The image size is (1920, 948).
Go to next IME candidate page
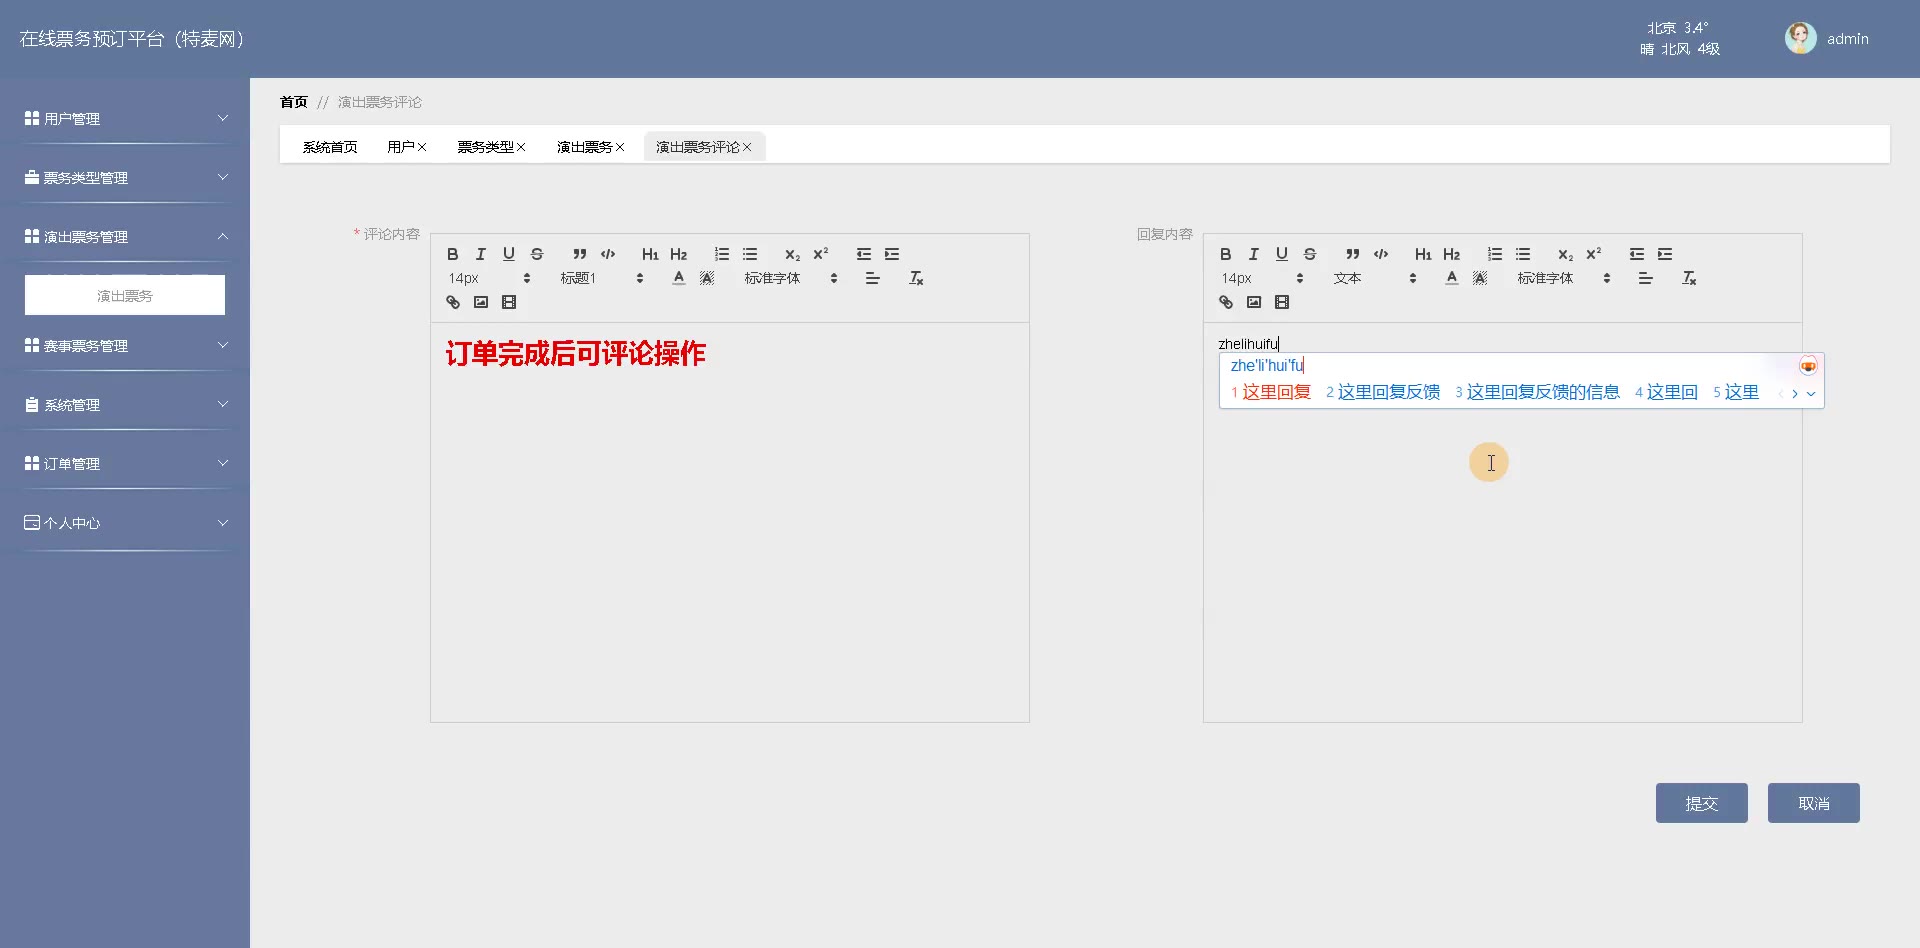click(1795, 394)
